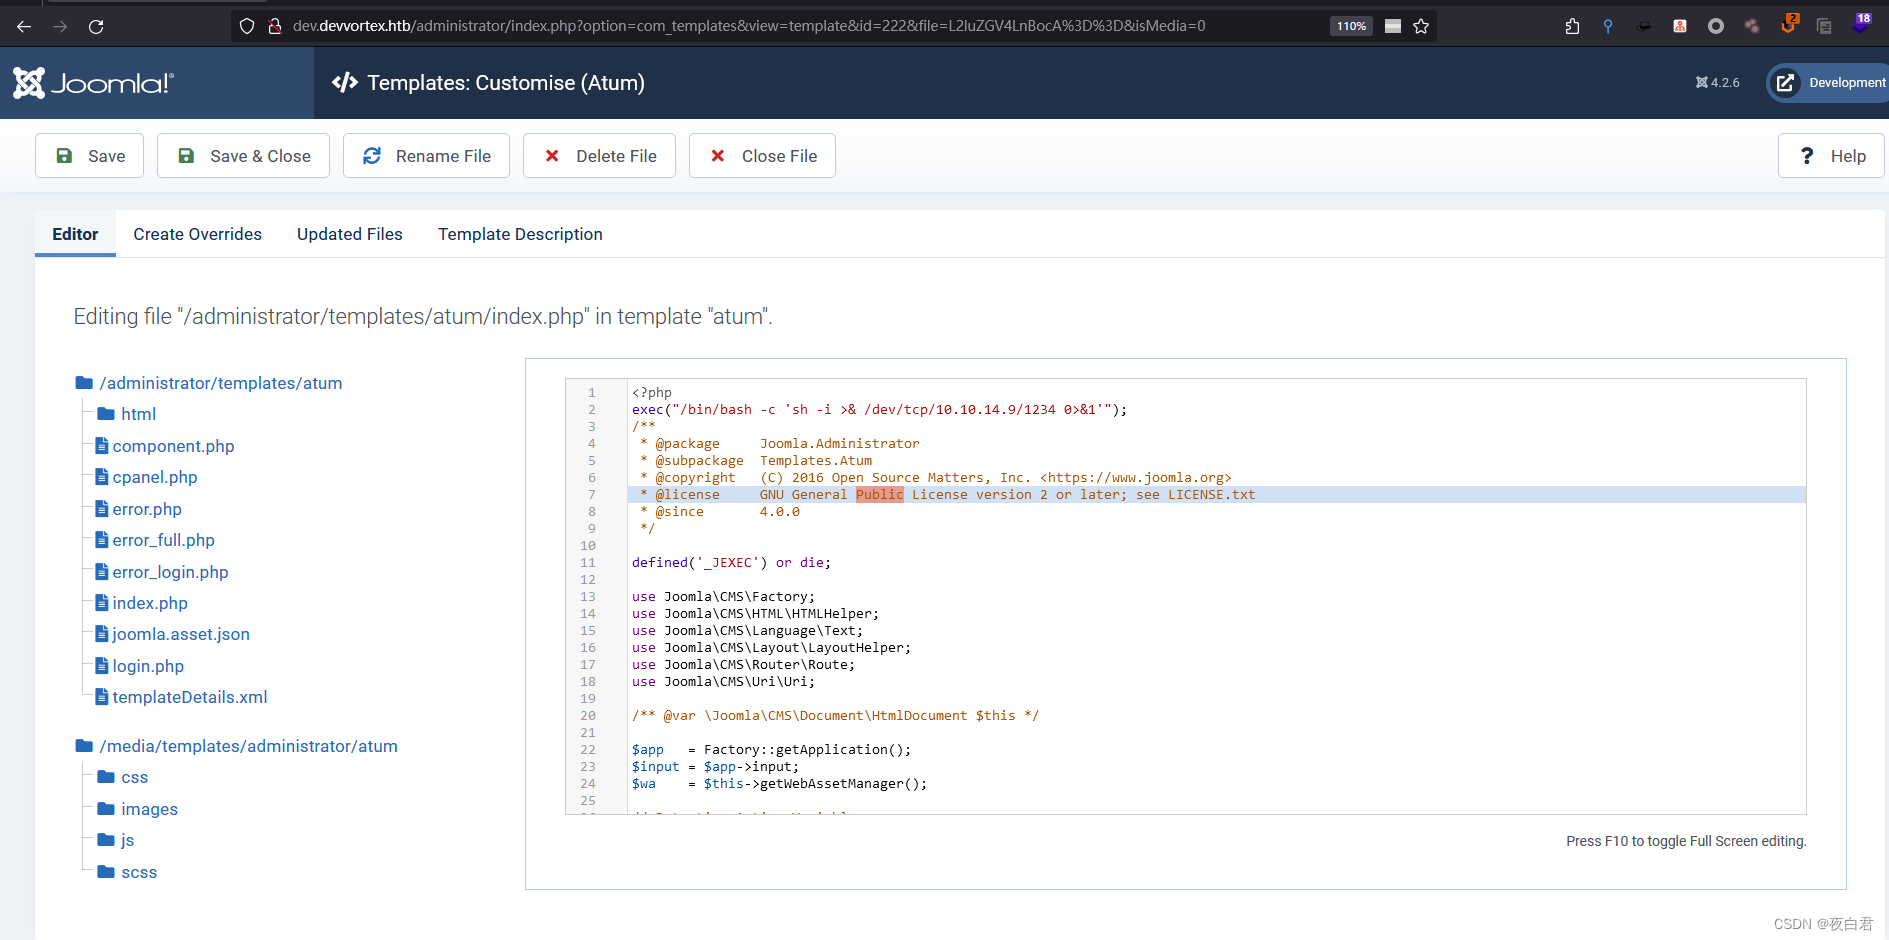1889x940 pixels.
Task: Save the file
Action: pyautogui.click(x=90, y=156)
